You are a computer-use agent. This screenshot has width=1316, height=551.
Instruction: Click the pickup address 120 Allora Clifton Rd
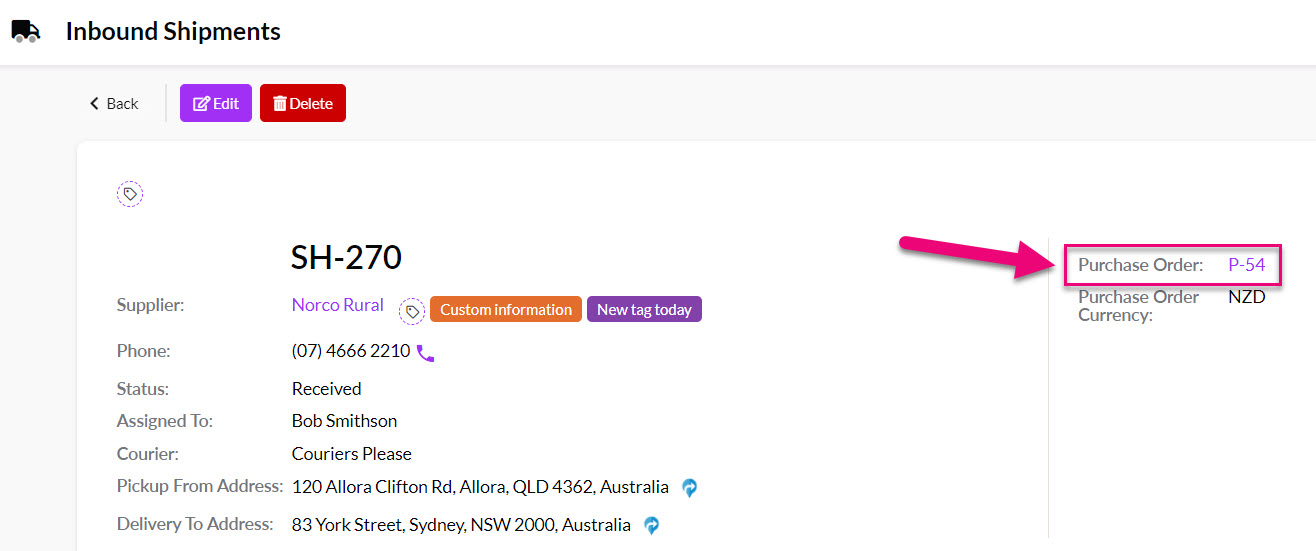point(480,487)
